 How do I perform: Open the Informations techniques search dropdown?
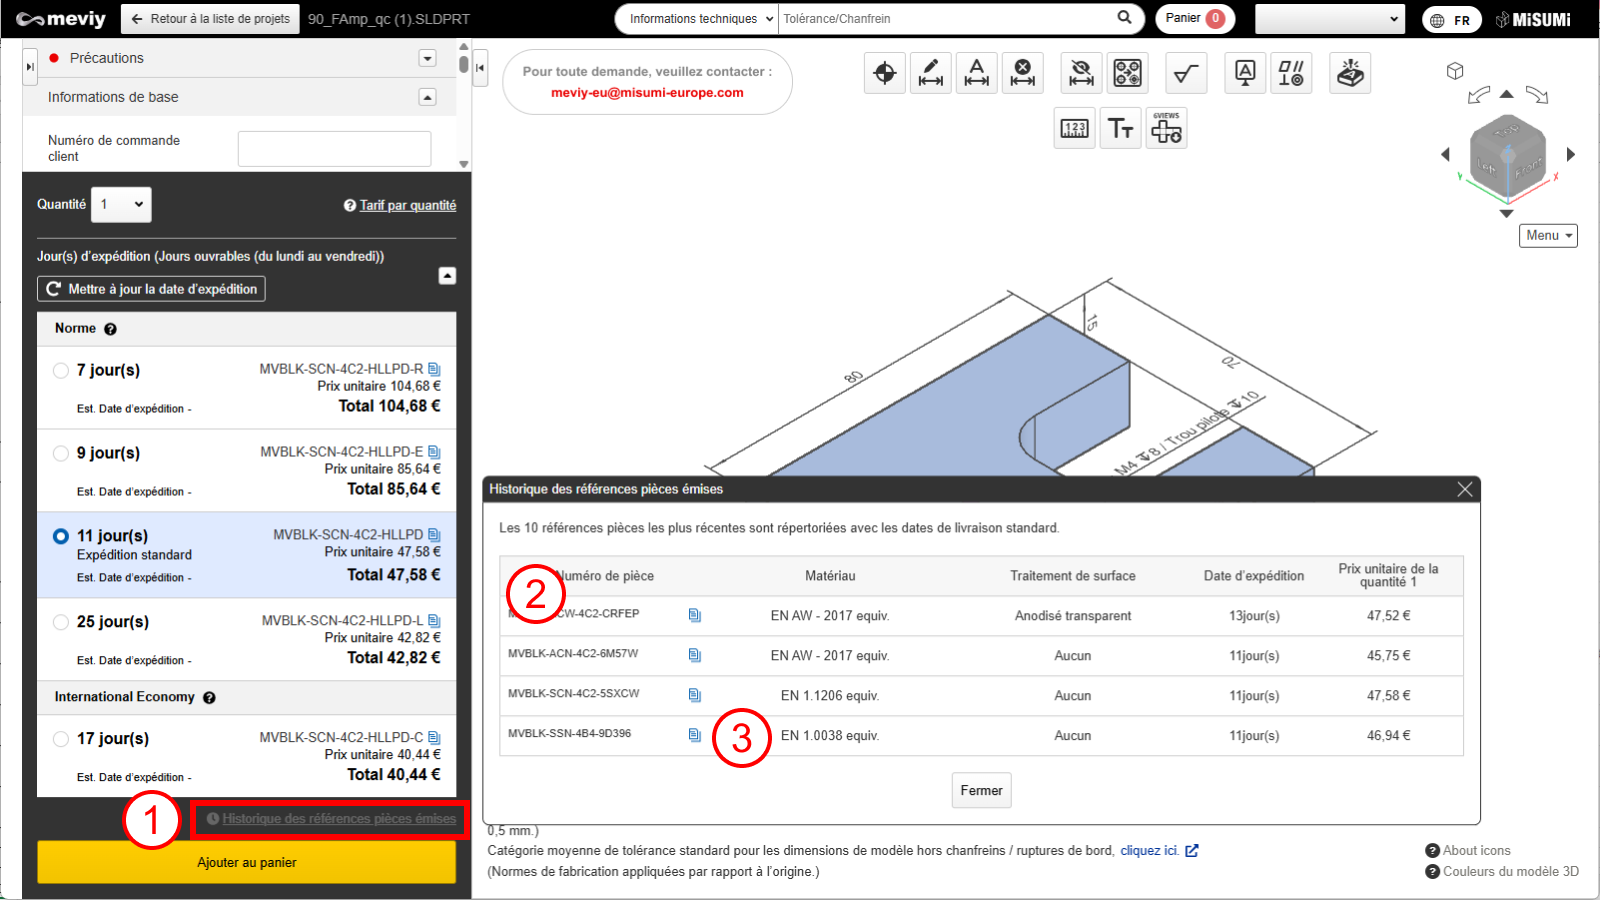[697, 19]
